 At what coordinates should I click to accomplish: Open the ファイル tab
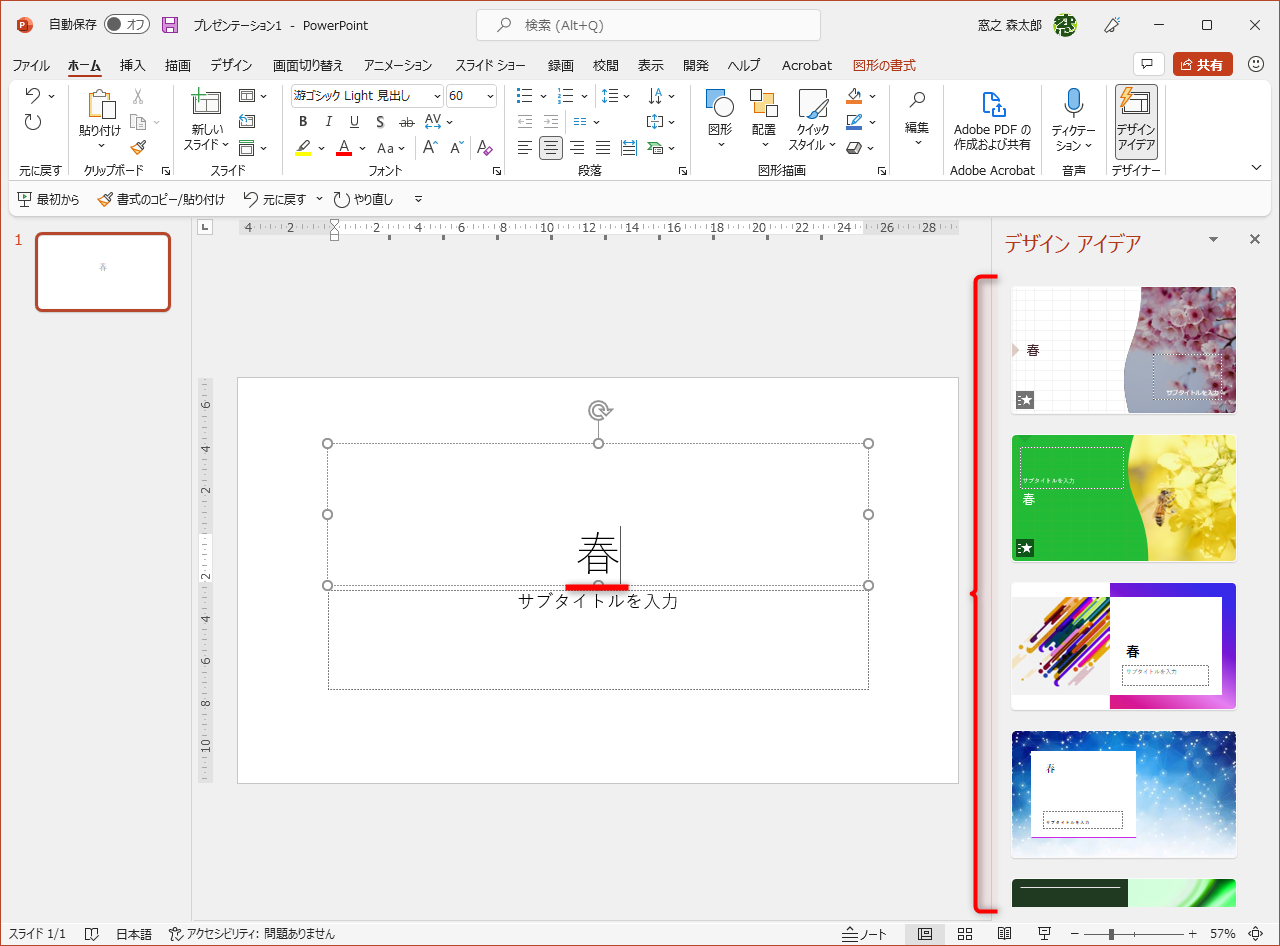[31, 65]
